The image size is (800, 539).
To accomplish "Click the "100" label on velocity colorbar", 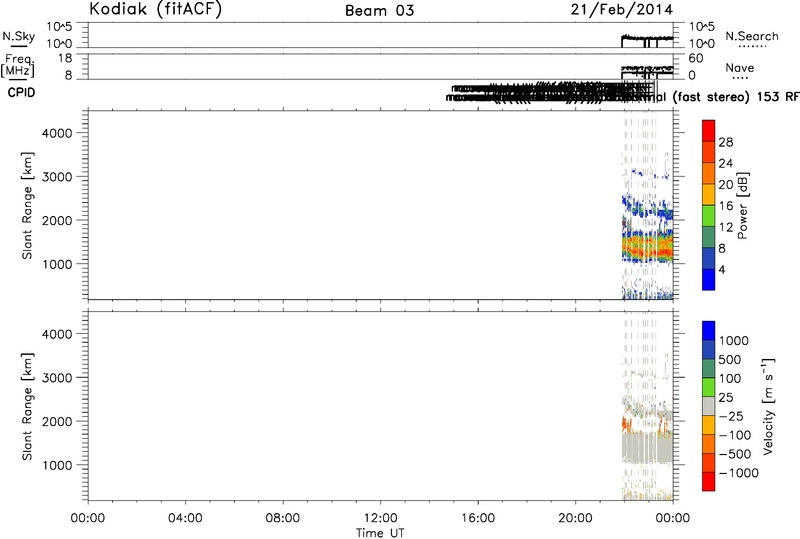I will [x=730, y=379].
